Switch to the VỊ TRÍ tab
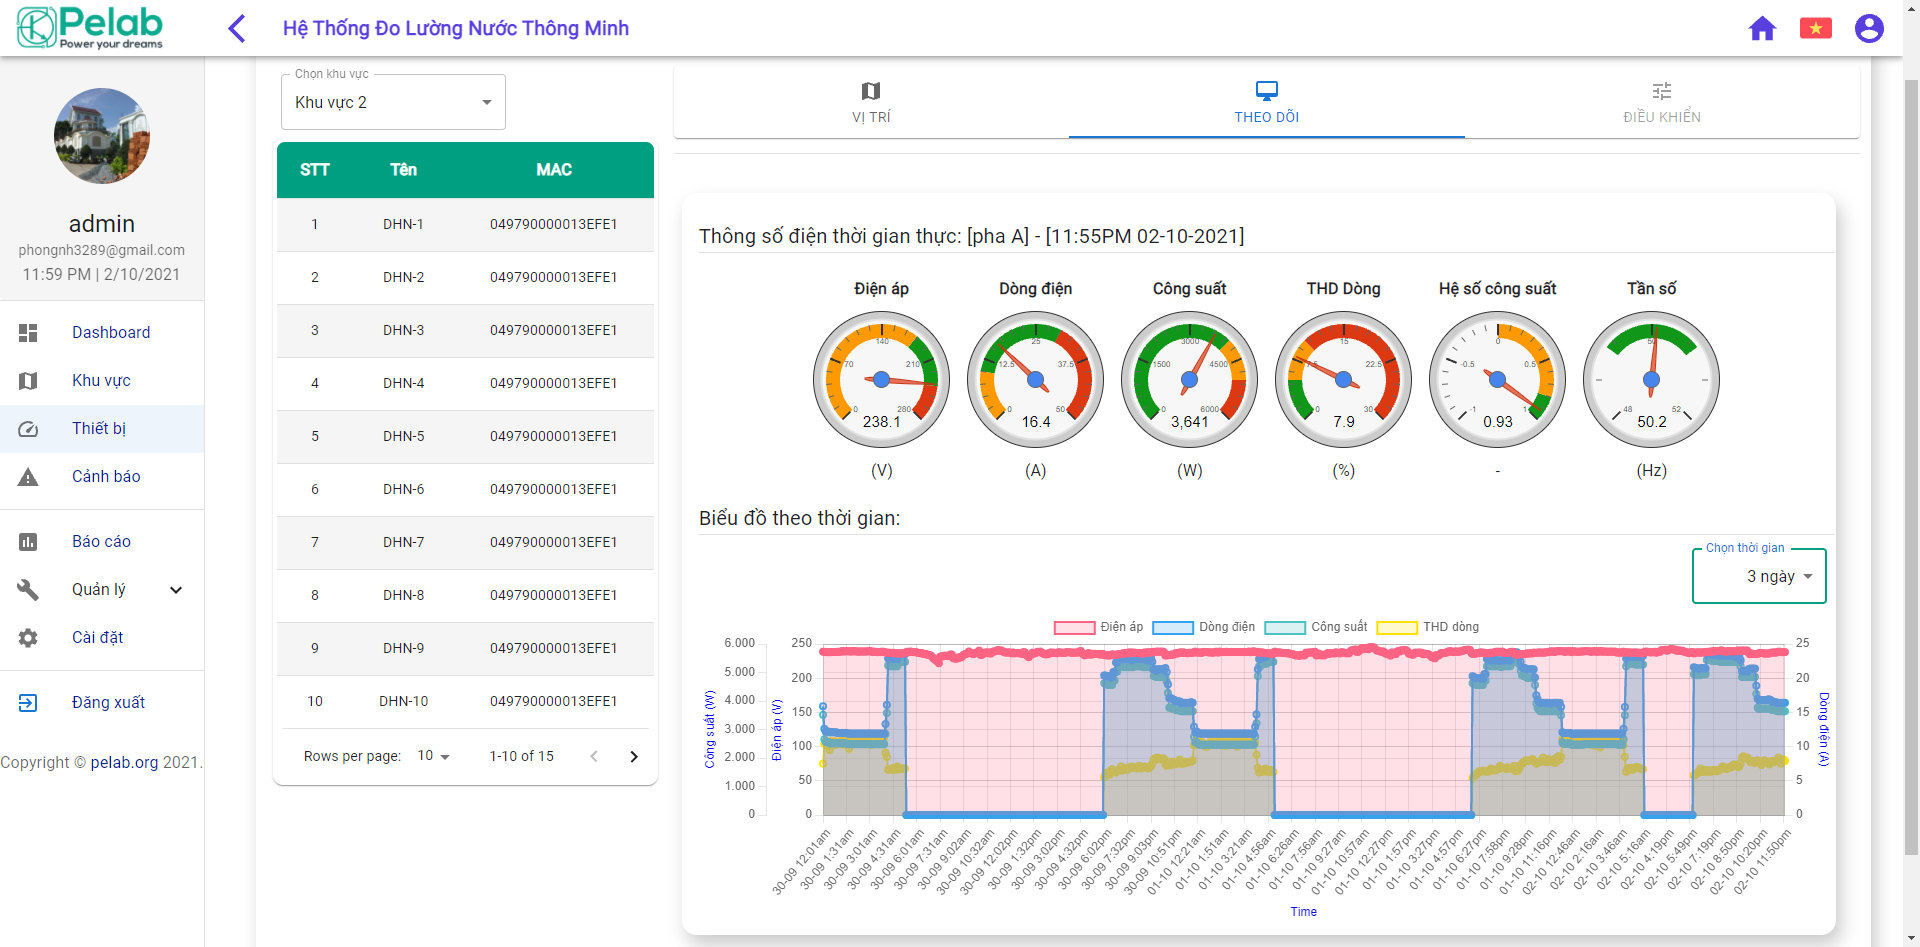The height and width of the screenshot is (947, 1920). 871,103
